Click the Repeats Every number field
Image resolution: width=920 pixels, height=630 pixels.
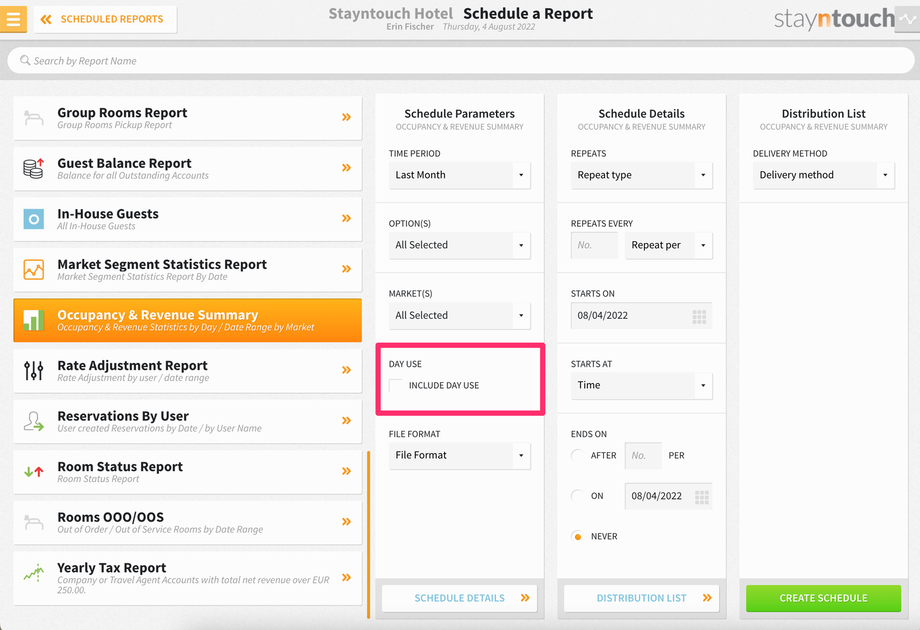pos(594,245)
